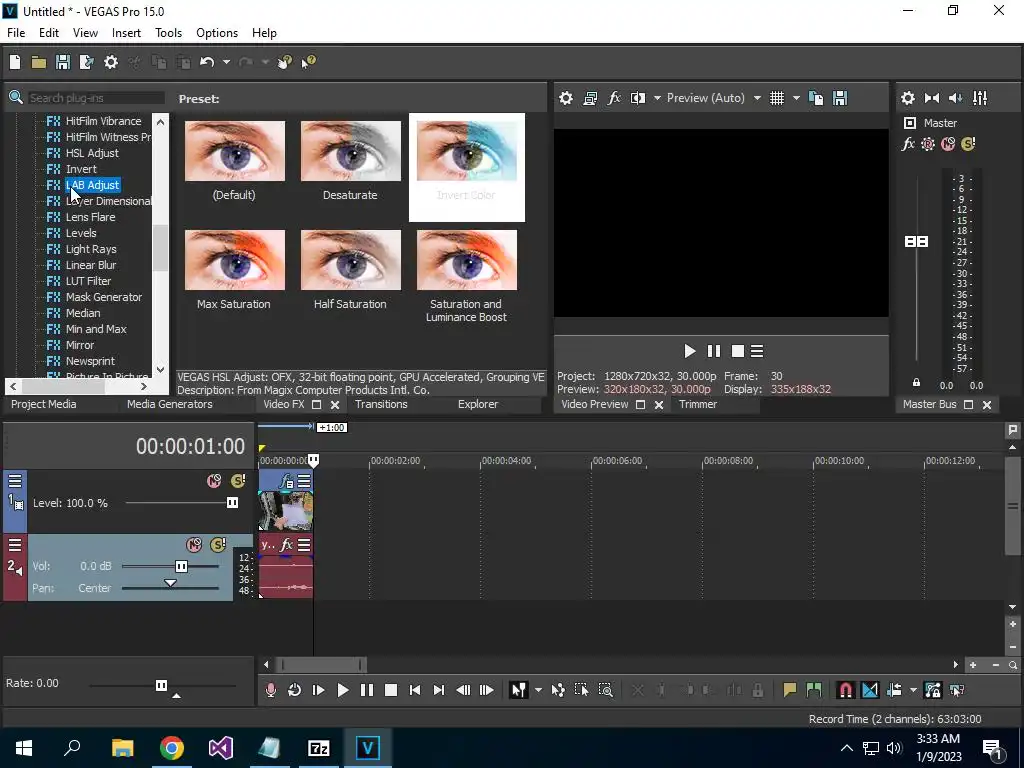
Task: Select the Zoom Edit tool
Action: [605, 690]
